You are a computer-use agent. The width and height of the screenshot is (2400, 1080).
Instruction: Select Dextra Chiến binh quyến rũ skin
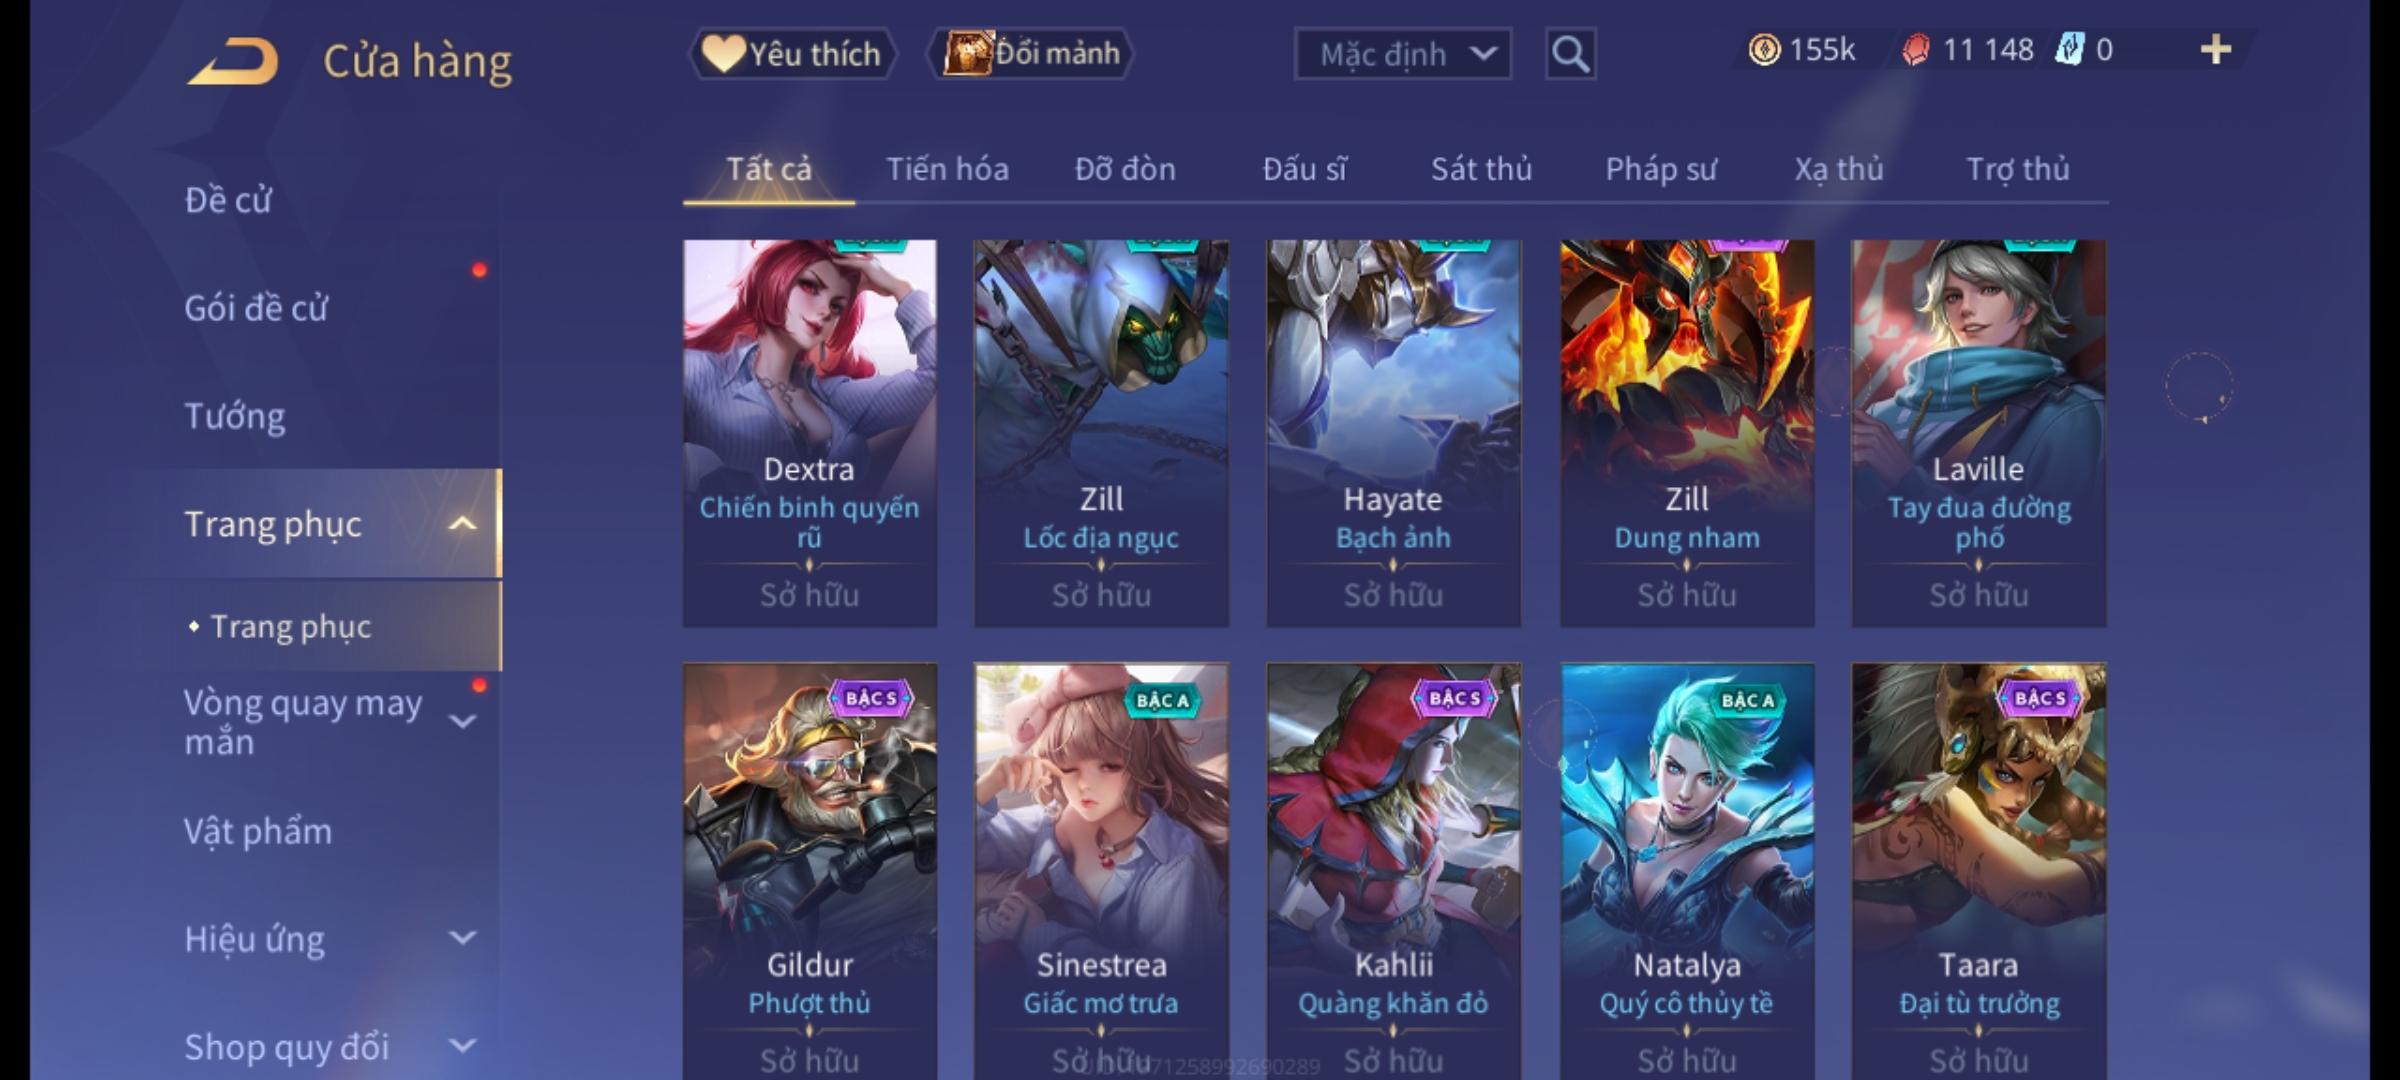(809, 433)
